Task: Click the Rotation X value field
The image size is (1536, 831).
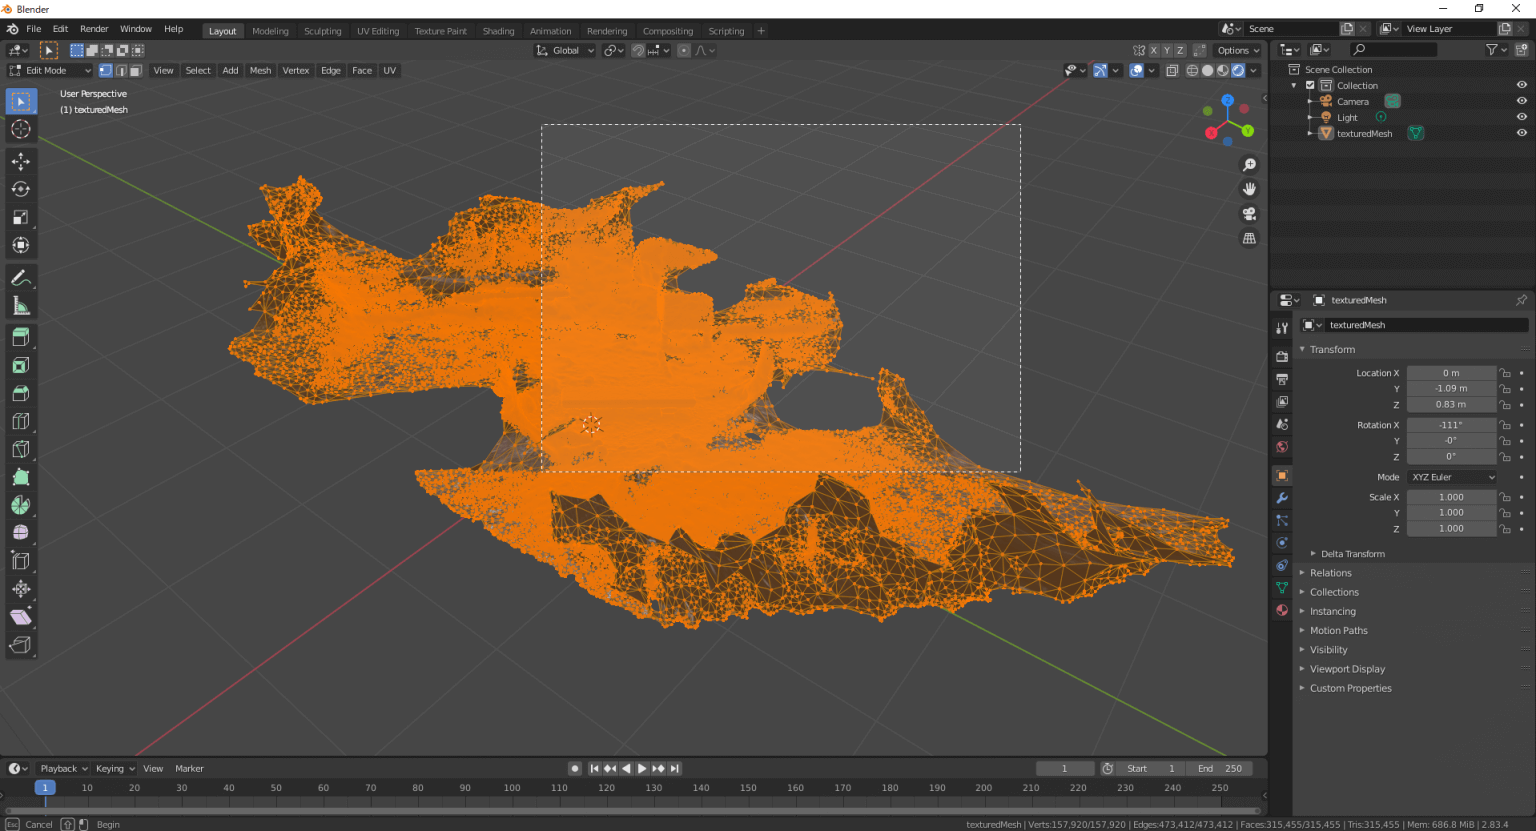Action: (1451, 424)
